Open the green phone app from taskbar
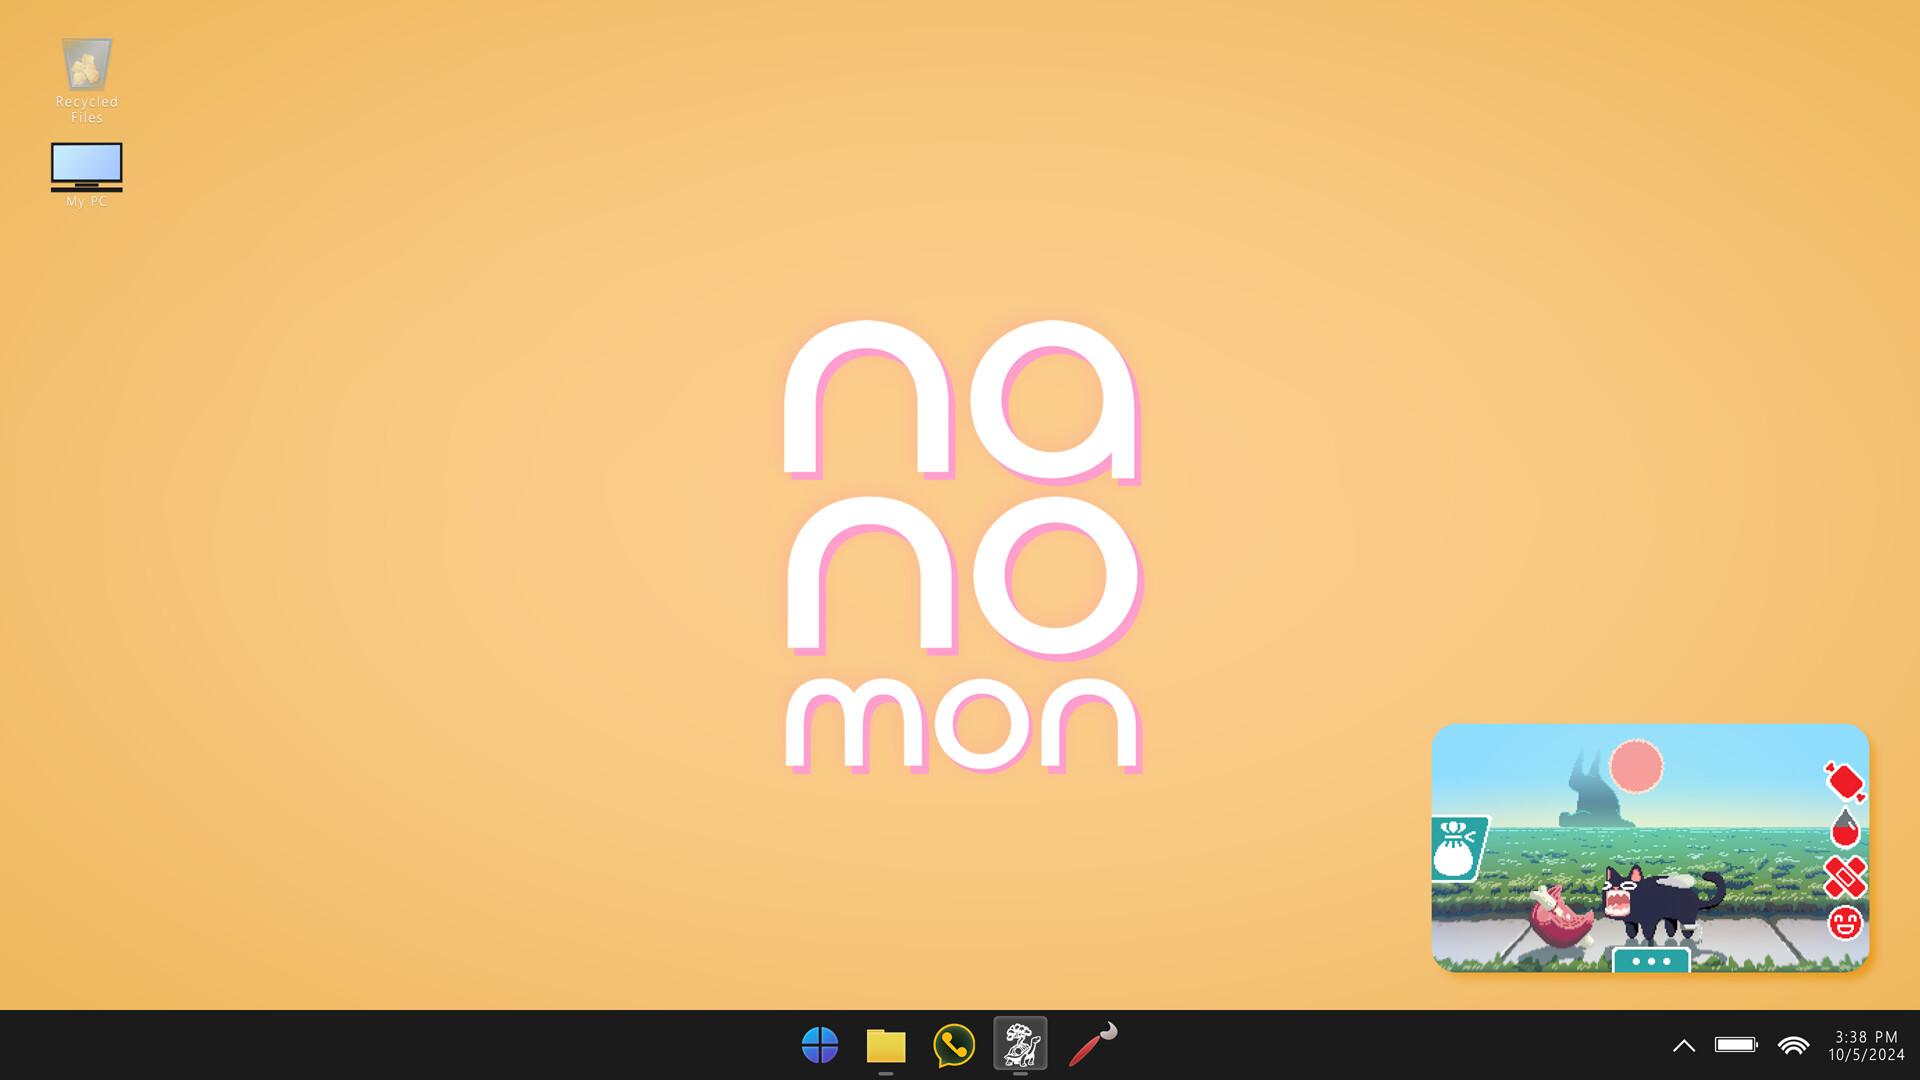The image size is (1920, 1080). click(x=952, y=1044)
